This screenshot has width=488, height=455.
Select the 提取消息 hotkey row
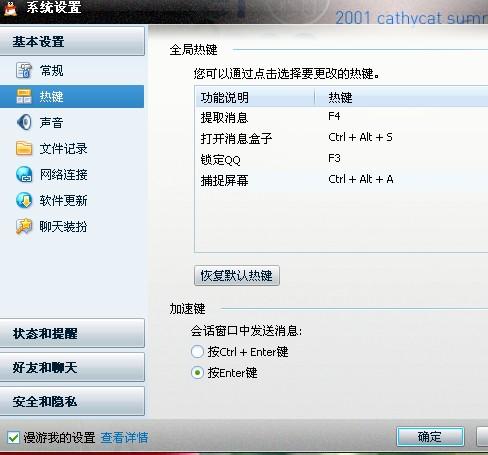342,117
